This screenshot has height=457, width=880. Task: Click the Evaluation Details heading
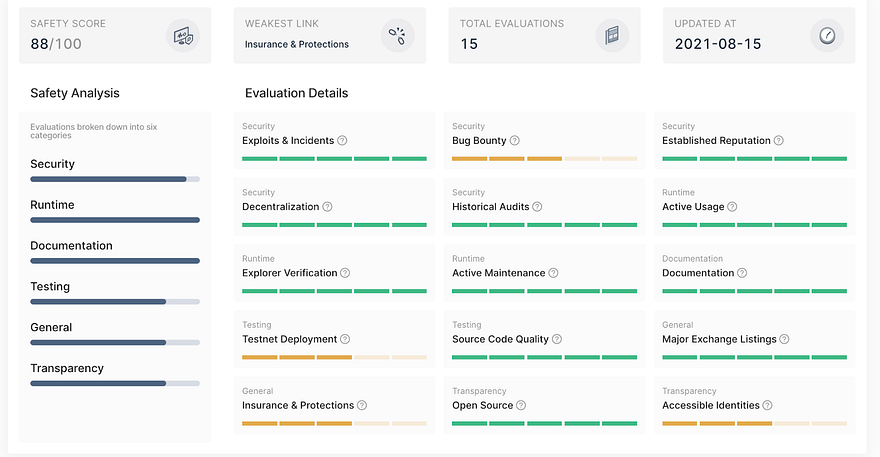coord(296,93)
